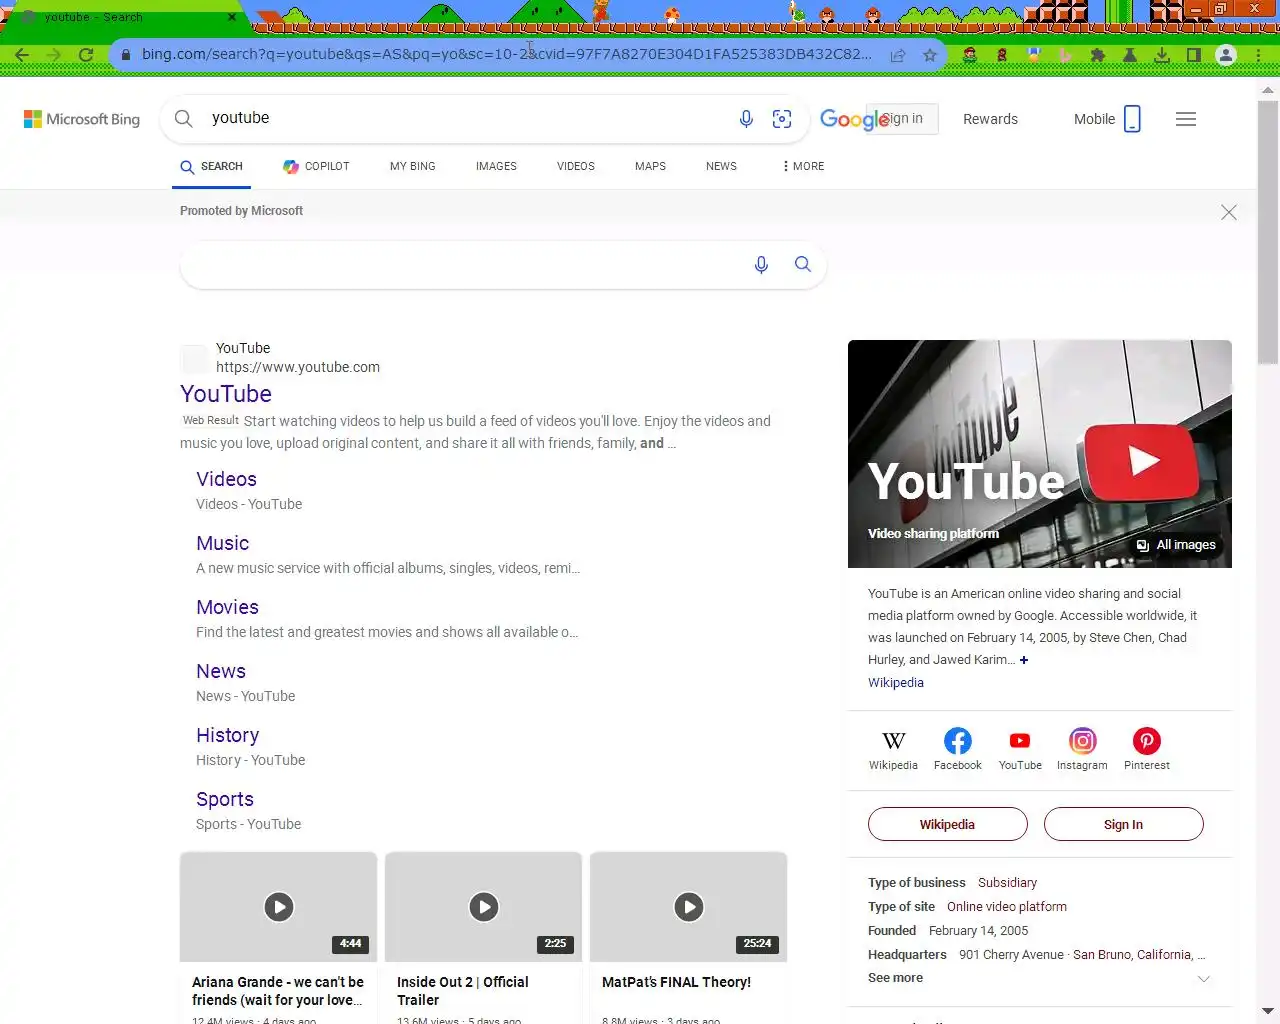Click the share page icon in the address bar
Image resolution: width=1280 pixels, height=1024 pixels.
[x=898, y=55]
